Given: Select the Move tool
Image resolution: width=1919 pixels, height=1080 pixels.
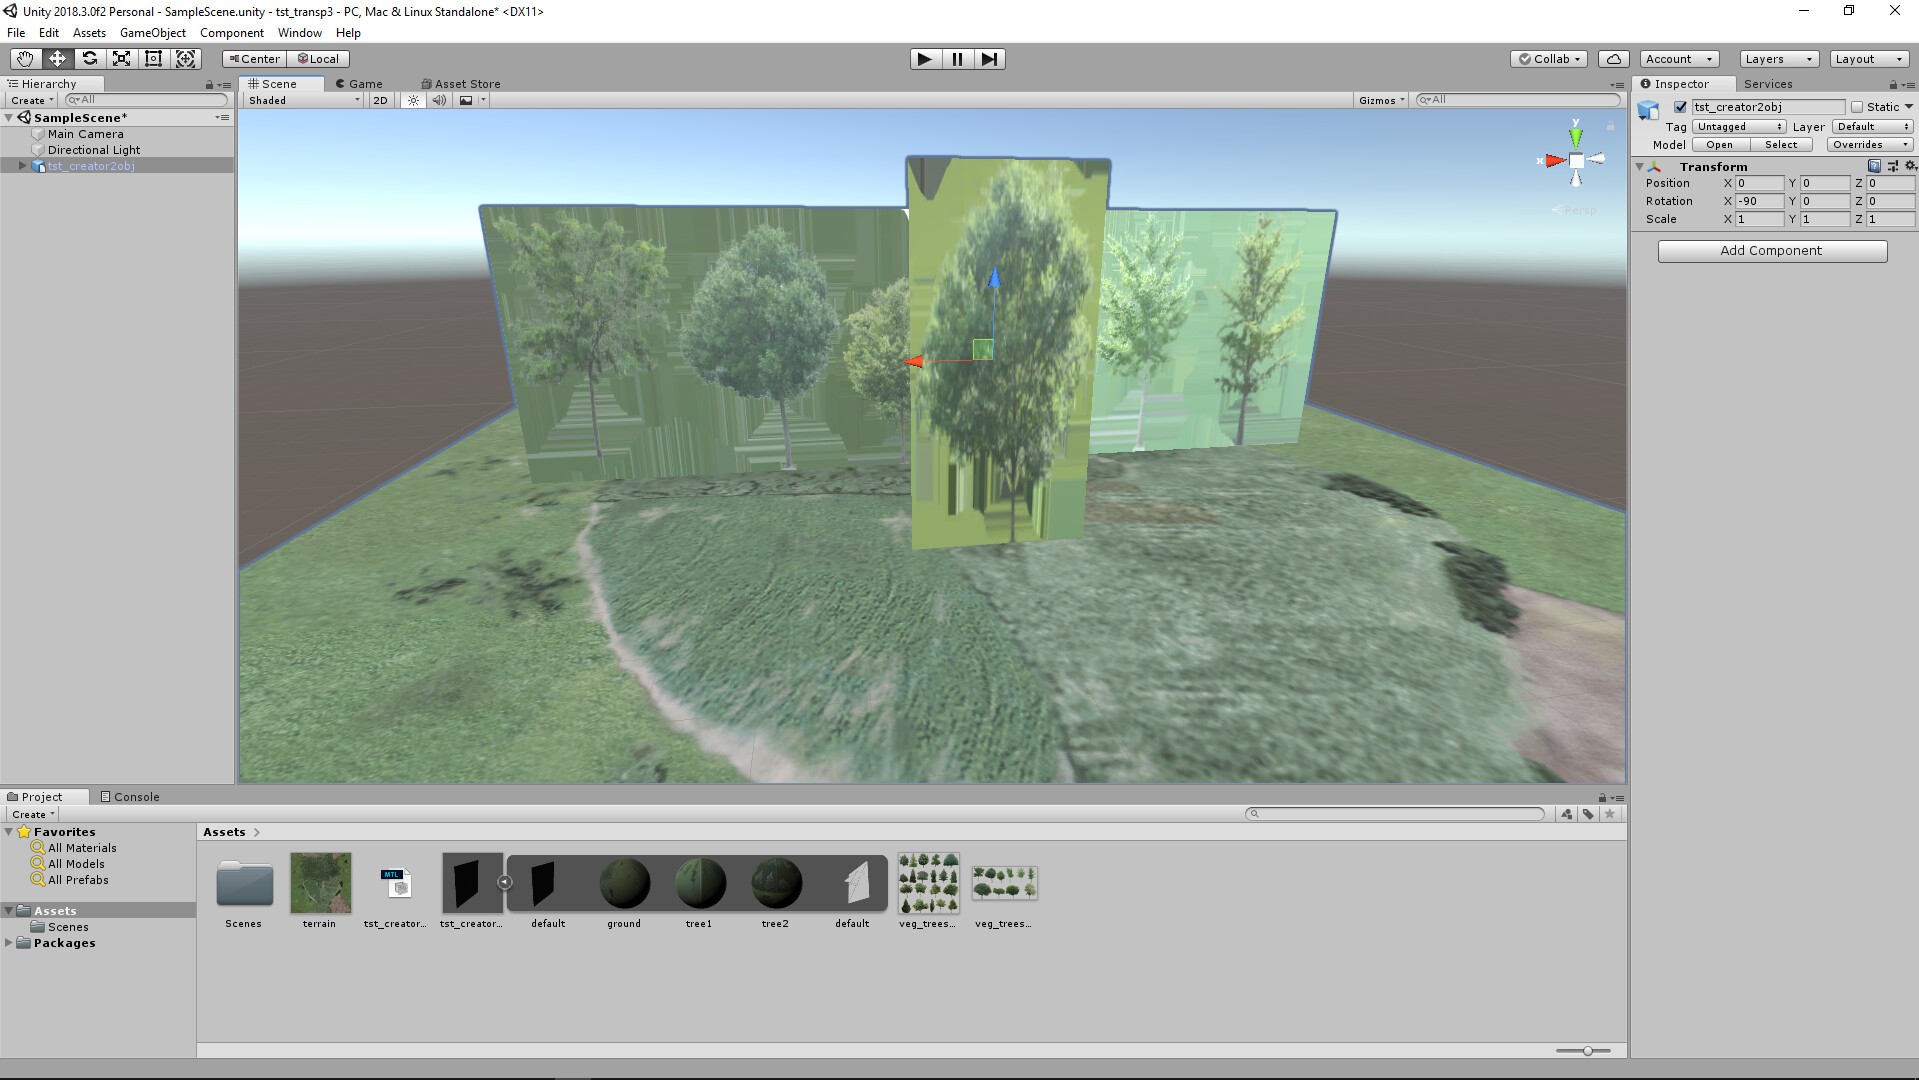Looking at the screenshot, I should click(57, 58).
